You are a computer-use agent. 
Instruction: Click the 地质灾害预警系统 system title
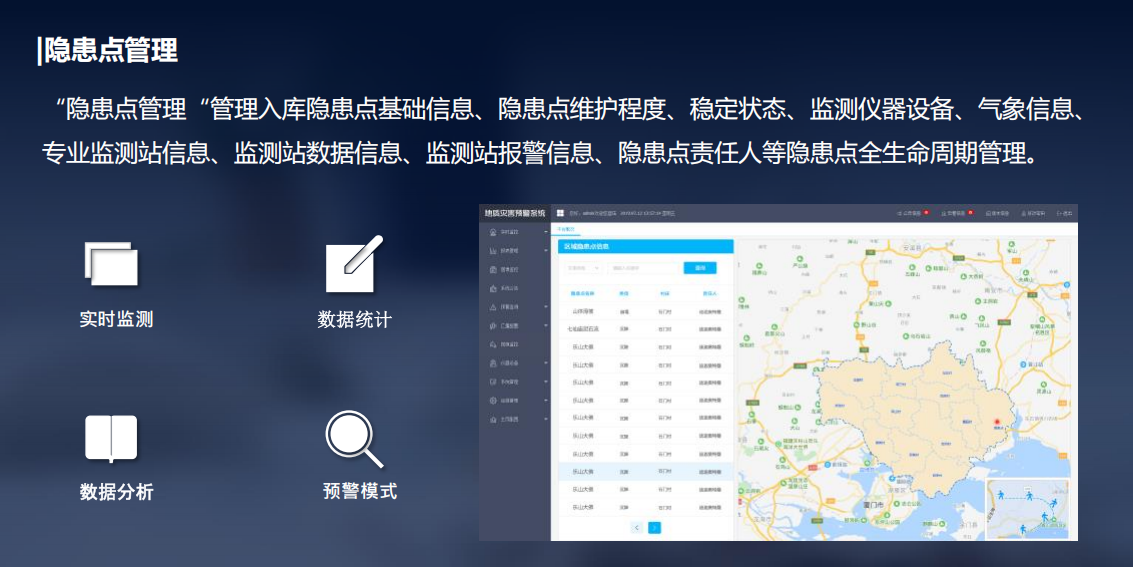point(514,213)
